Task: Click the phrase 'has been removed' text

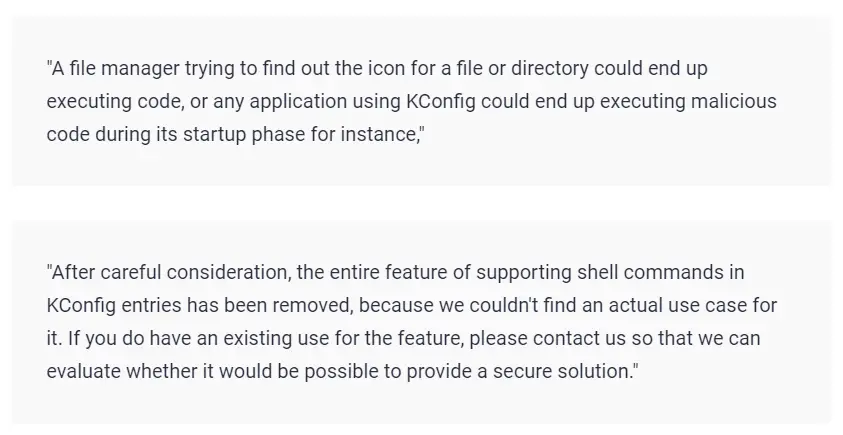Action: tap(270, 305)
